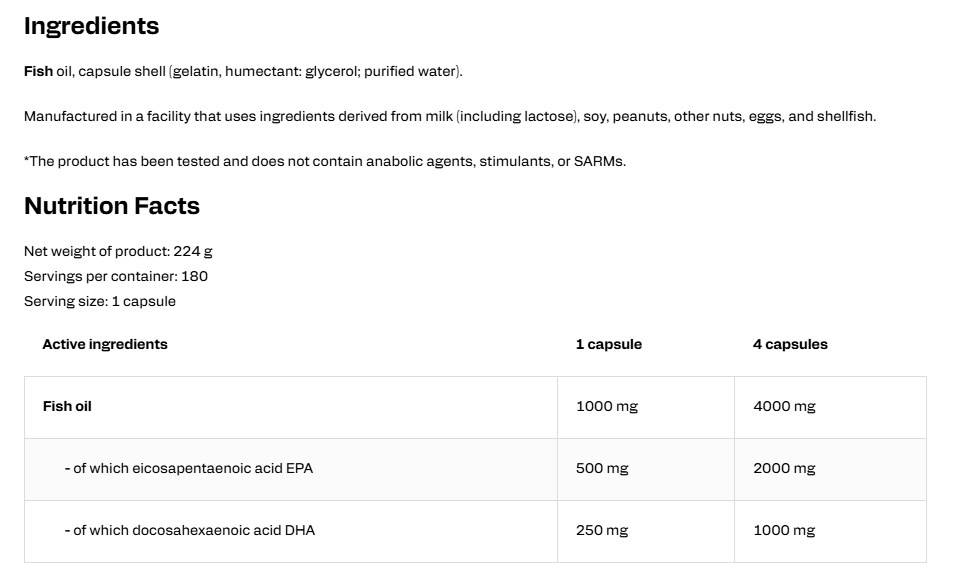The width and height of the screenshot is (953, 582).
Task: Click the Net weight of product line
Action: (118, 252)
